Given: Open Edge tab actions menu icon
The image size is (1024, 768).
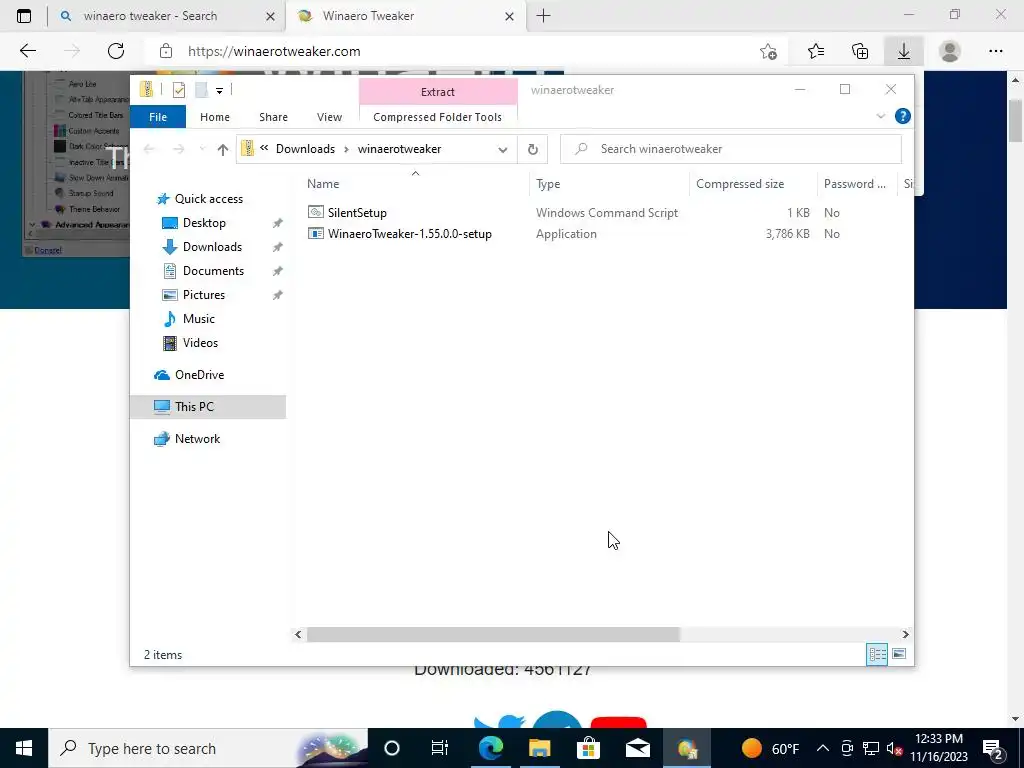Looking at the screenshot, I should 24,16.
